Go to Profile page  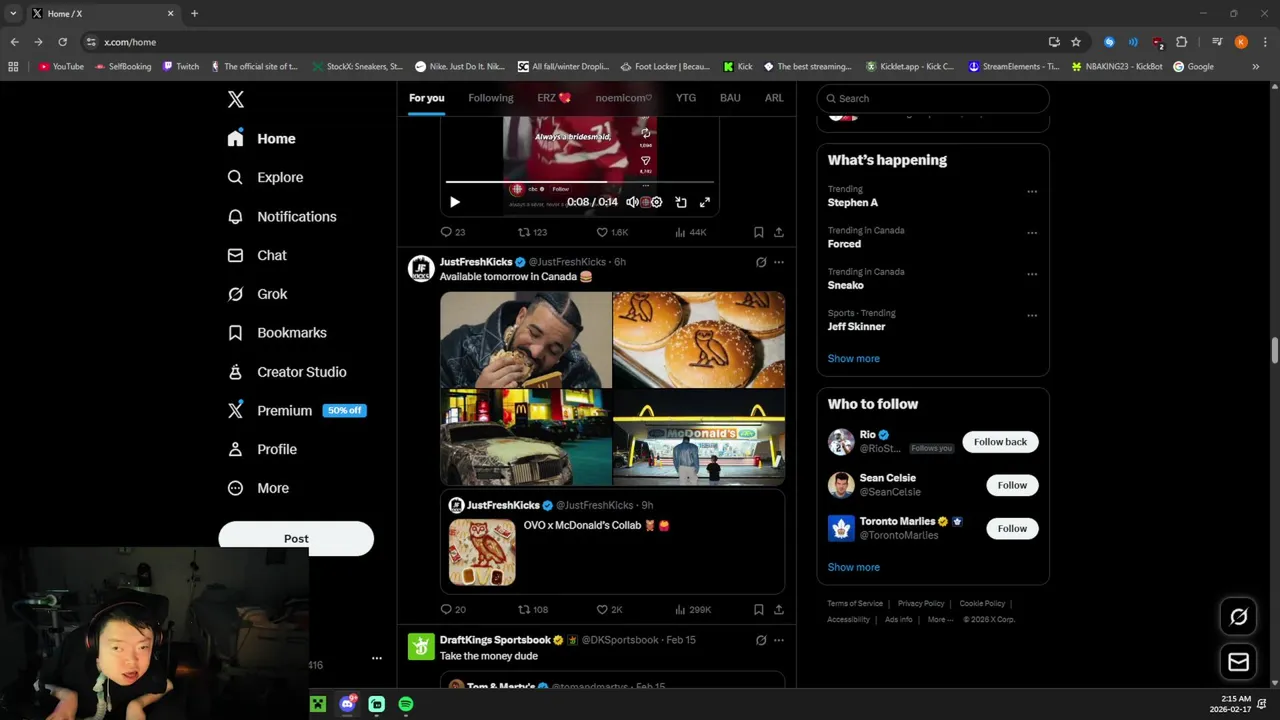262,450
